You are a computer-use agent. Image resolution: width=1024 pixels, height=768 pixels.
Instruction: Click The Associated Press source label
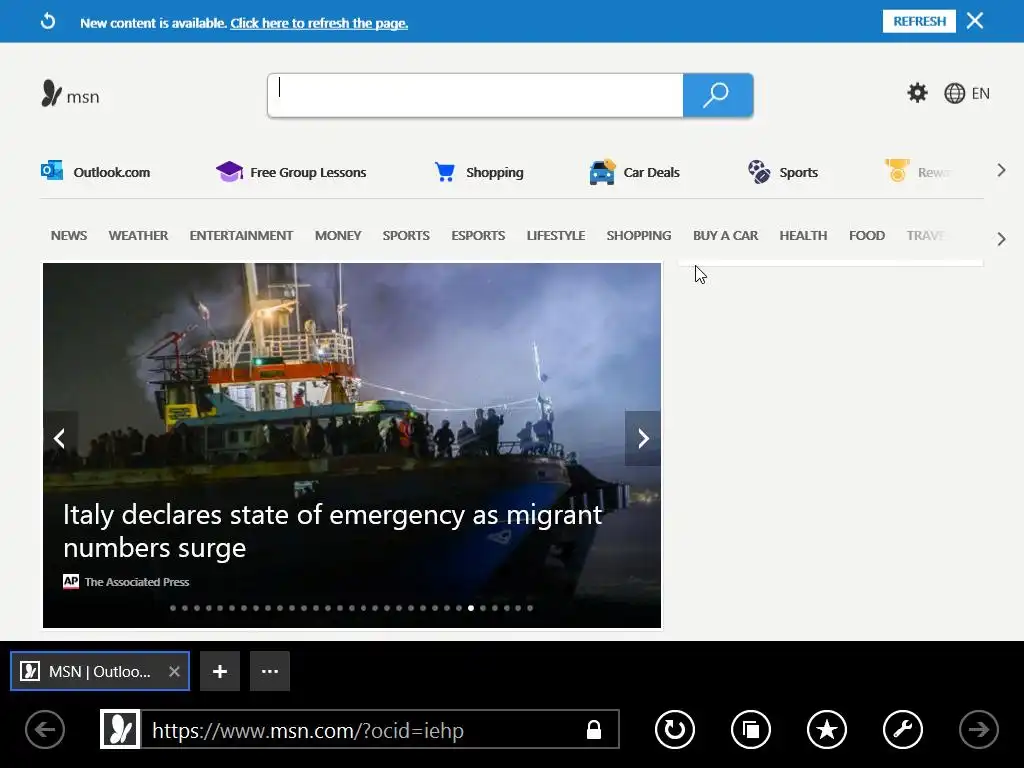(x=126, y=582)
